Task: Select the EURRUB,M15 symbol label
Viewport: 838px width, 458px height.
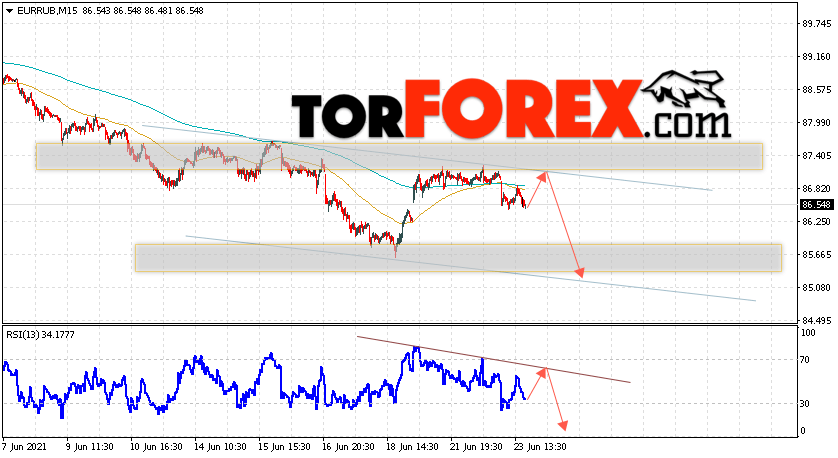Action: coord(48,11)
